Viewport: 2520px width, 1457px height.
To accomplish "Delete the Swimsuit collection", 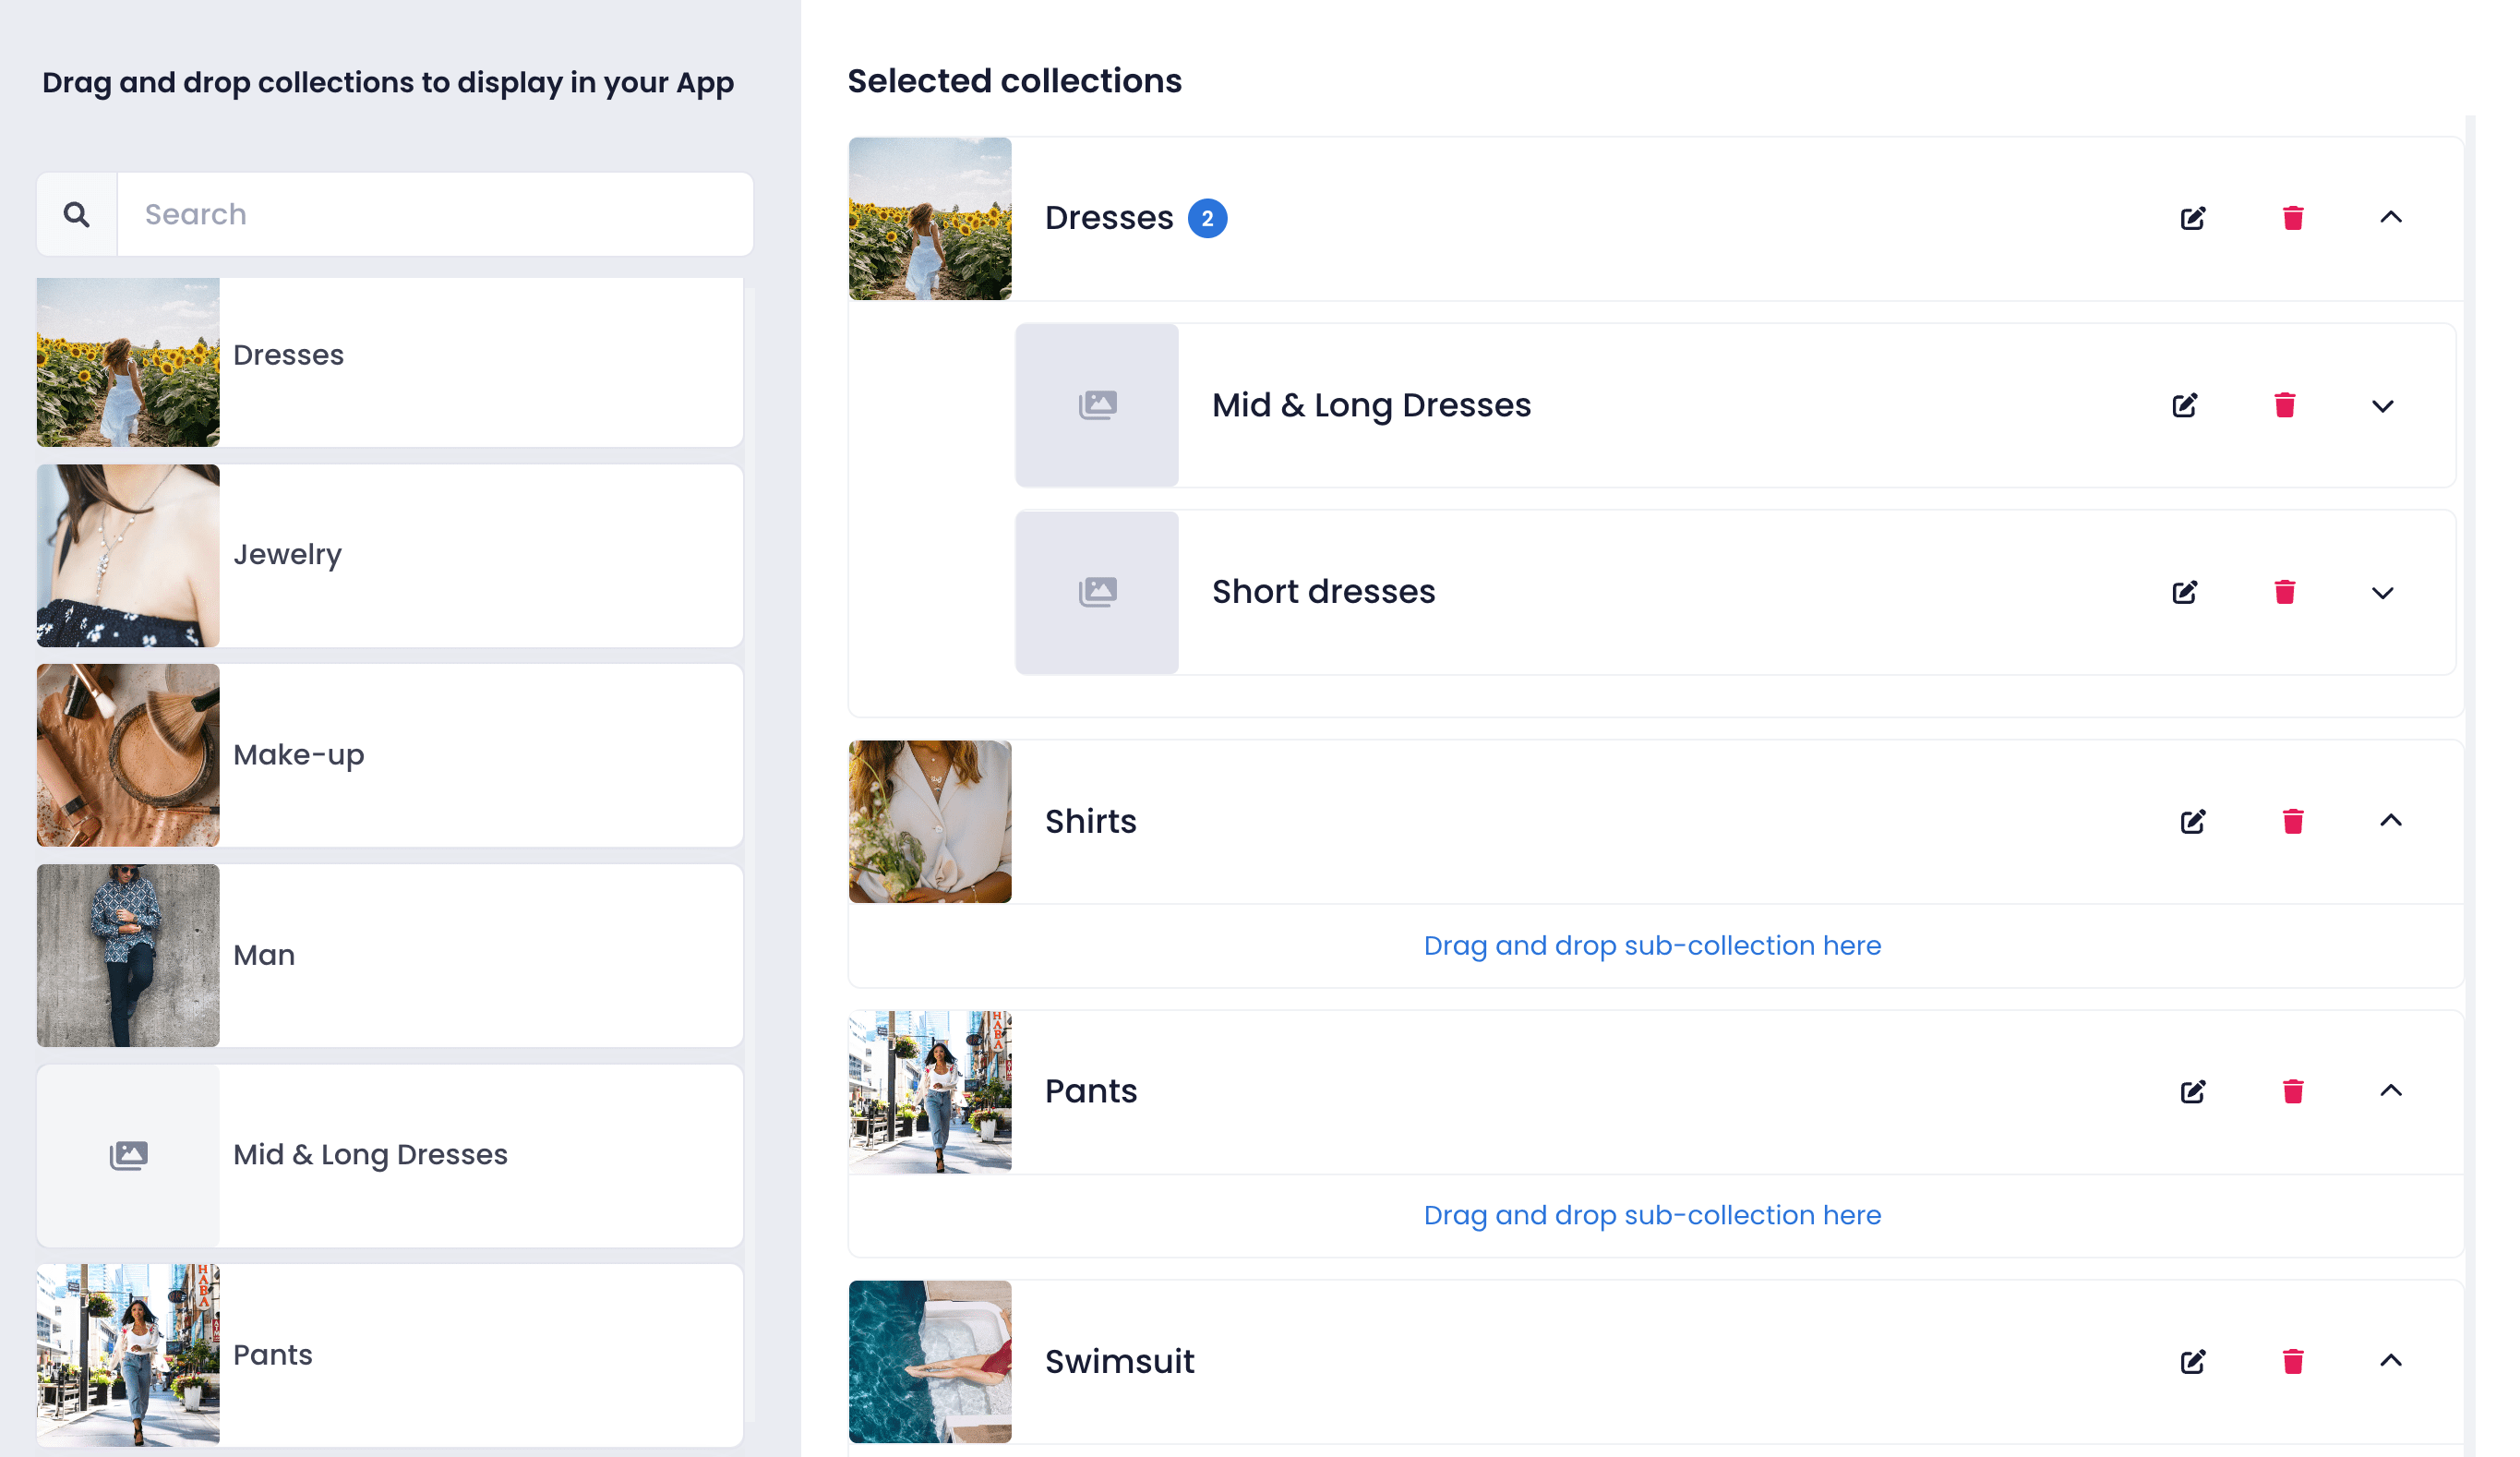I will (x=2293, y=1361).
